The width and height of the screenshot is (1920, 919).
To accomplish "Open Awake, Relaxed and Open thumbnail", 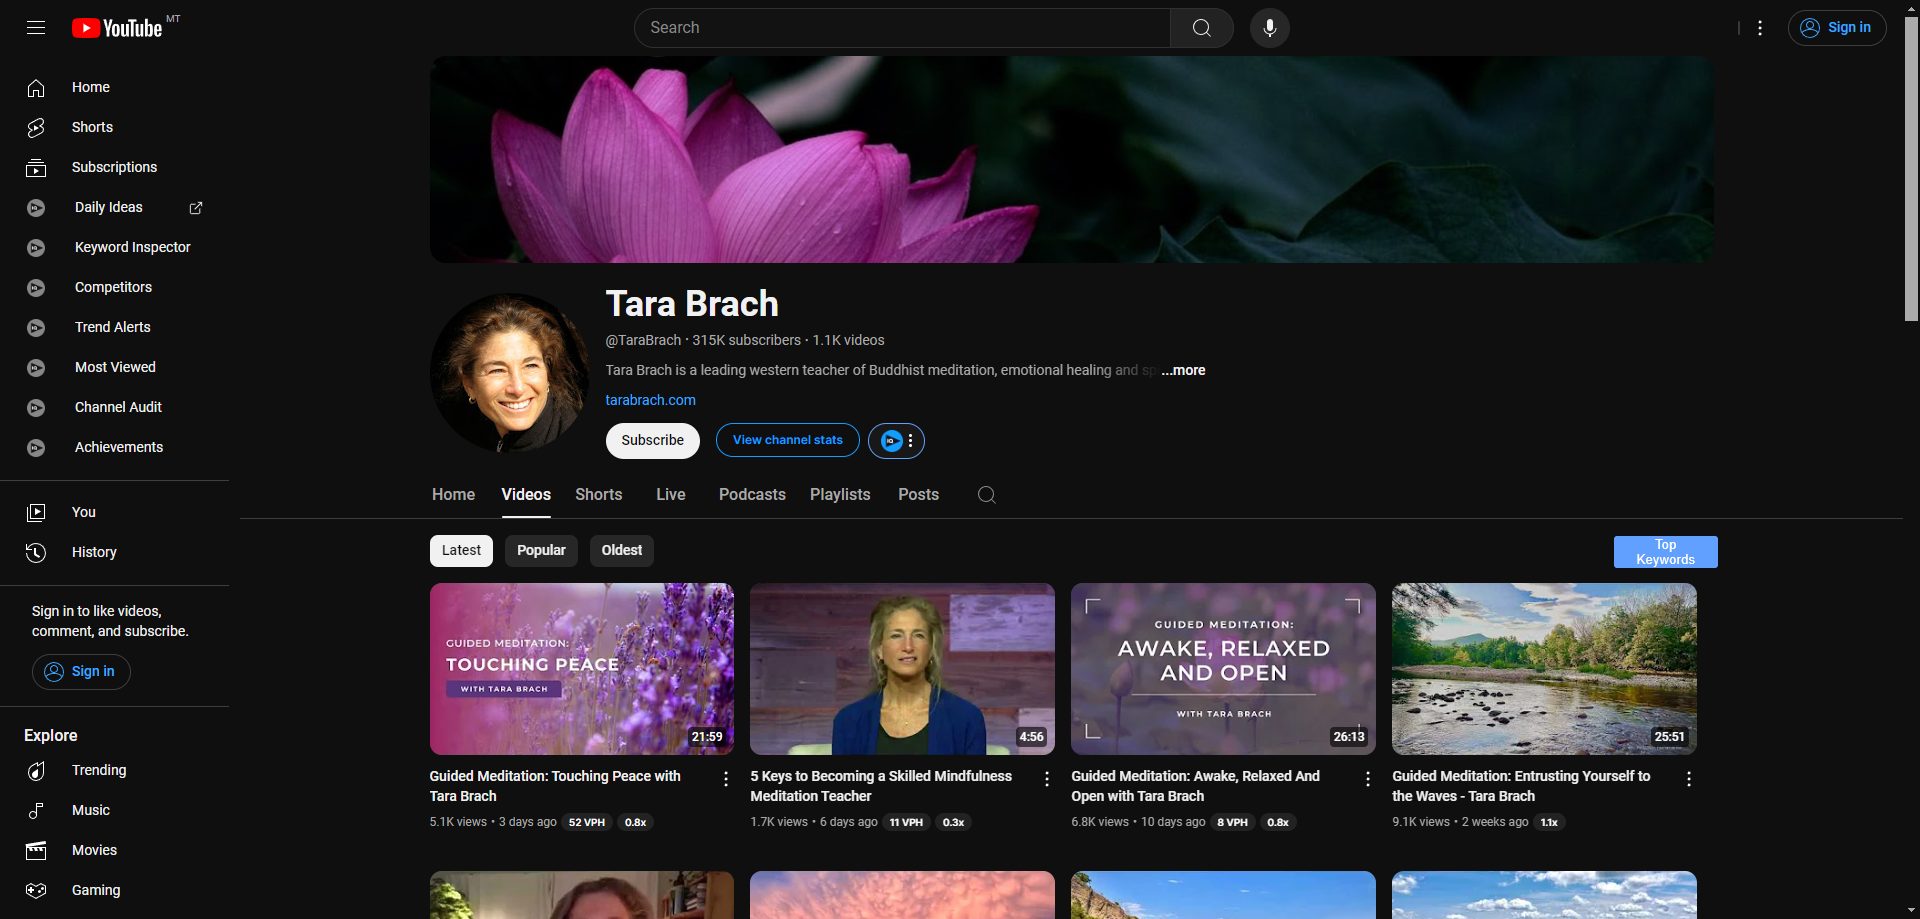I will coord(1223,669).
